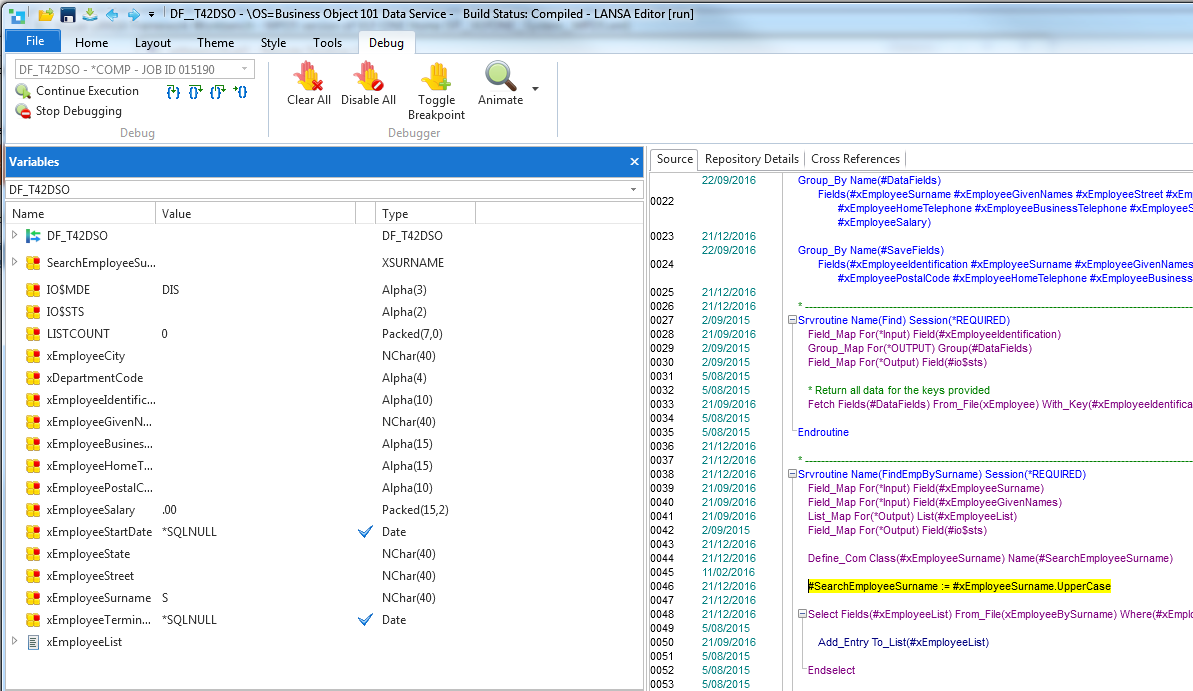This screenshot has height=691, width=1193.
Task: Collapse the Srvroutine Name(Find) code block
Action: (791, 320)
